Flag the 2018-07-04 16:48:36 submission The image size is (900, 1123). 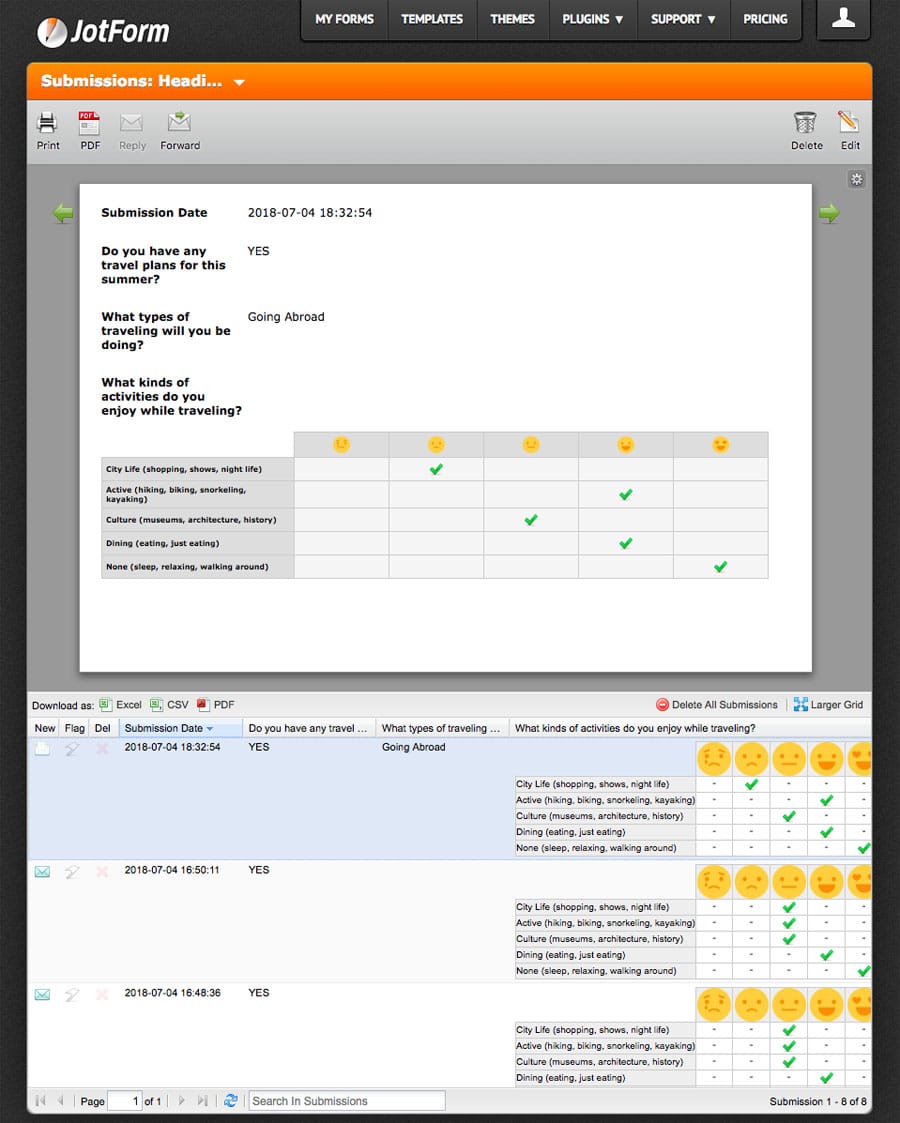[72, 996]
